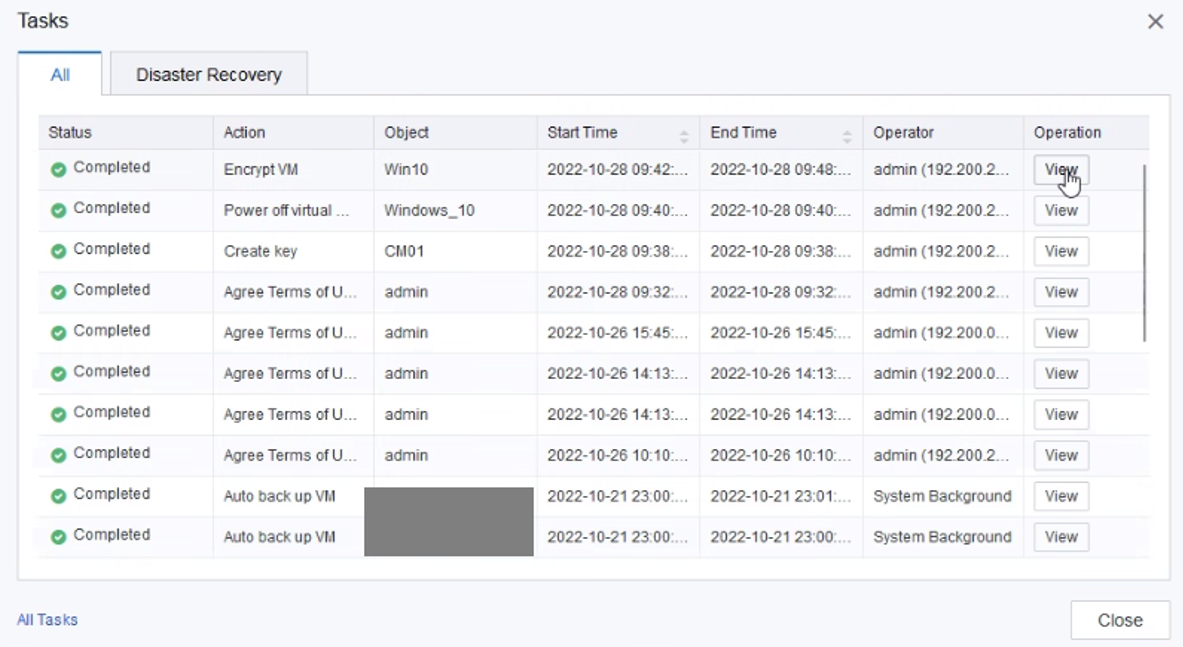Click the Completed status icon for Encrypt VM
Screen dimensions: 1183x647
pyautogui.click(x=58, y=170)
